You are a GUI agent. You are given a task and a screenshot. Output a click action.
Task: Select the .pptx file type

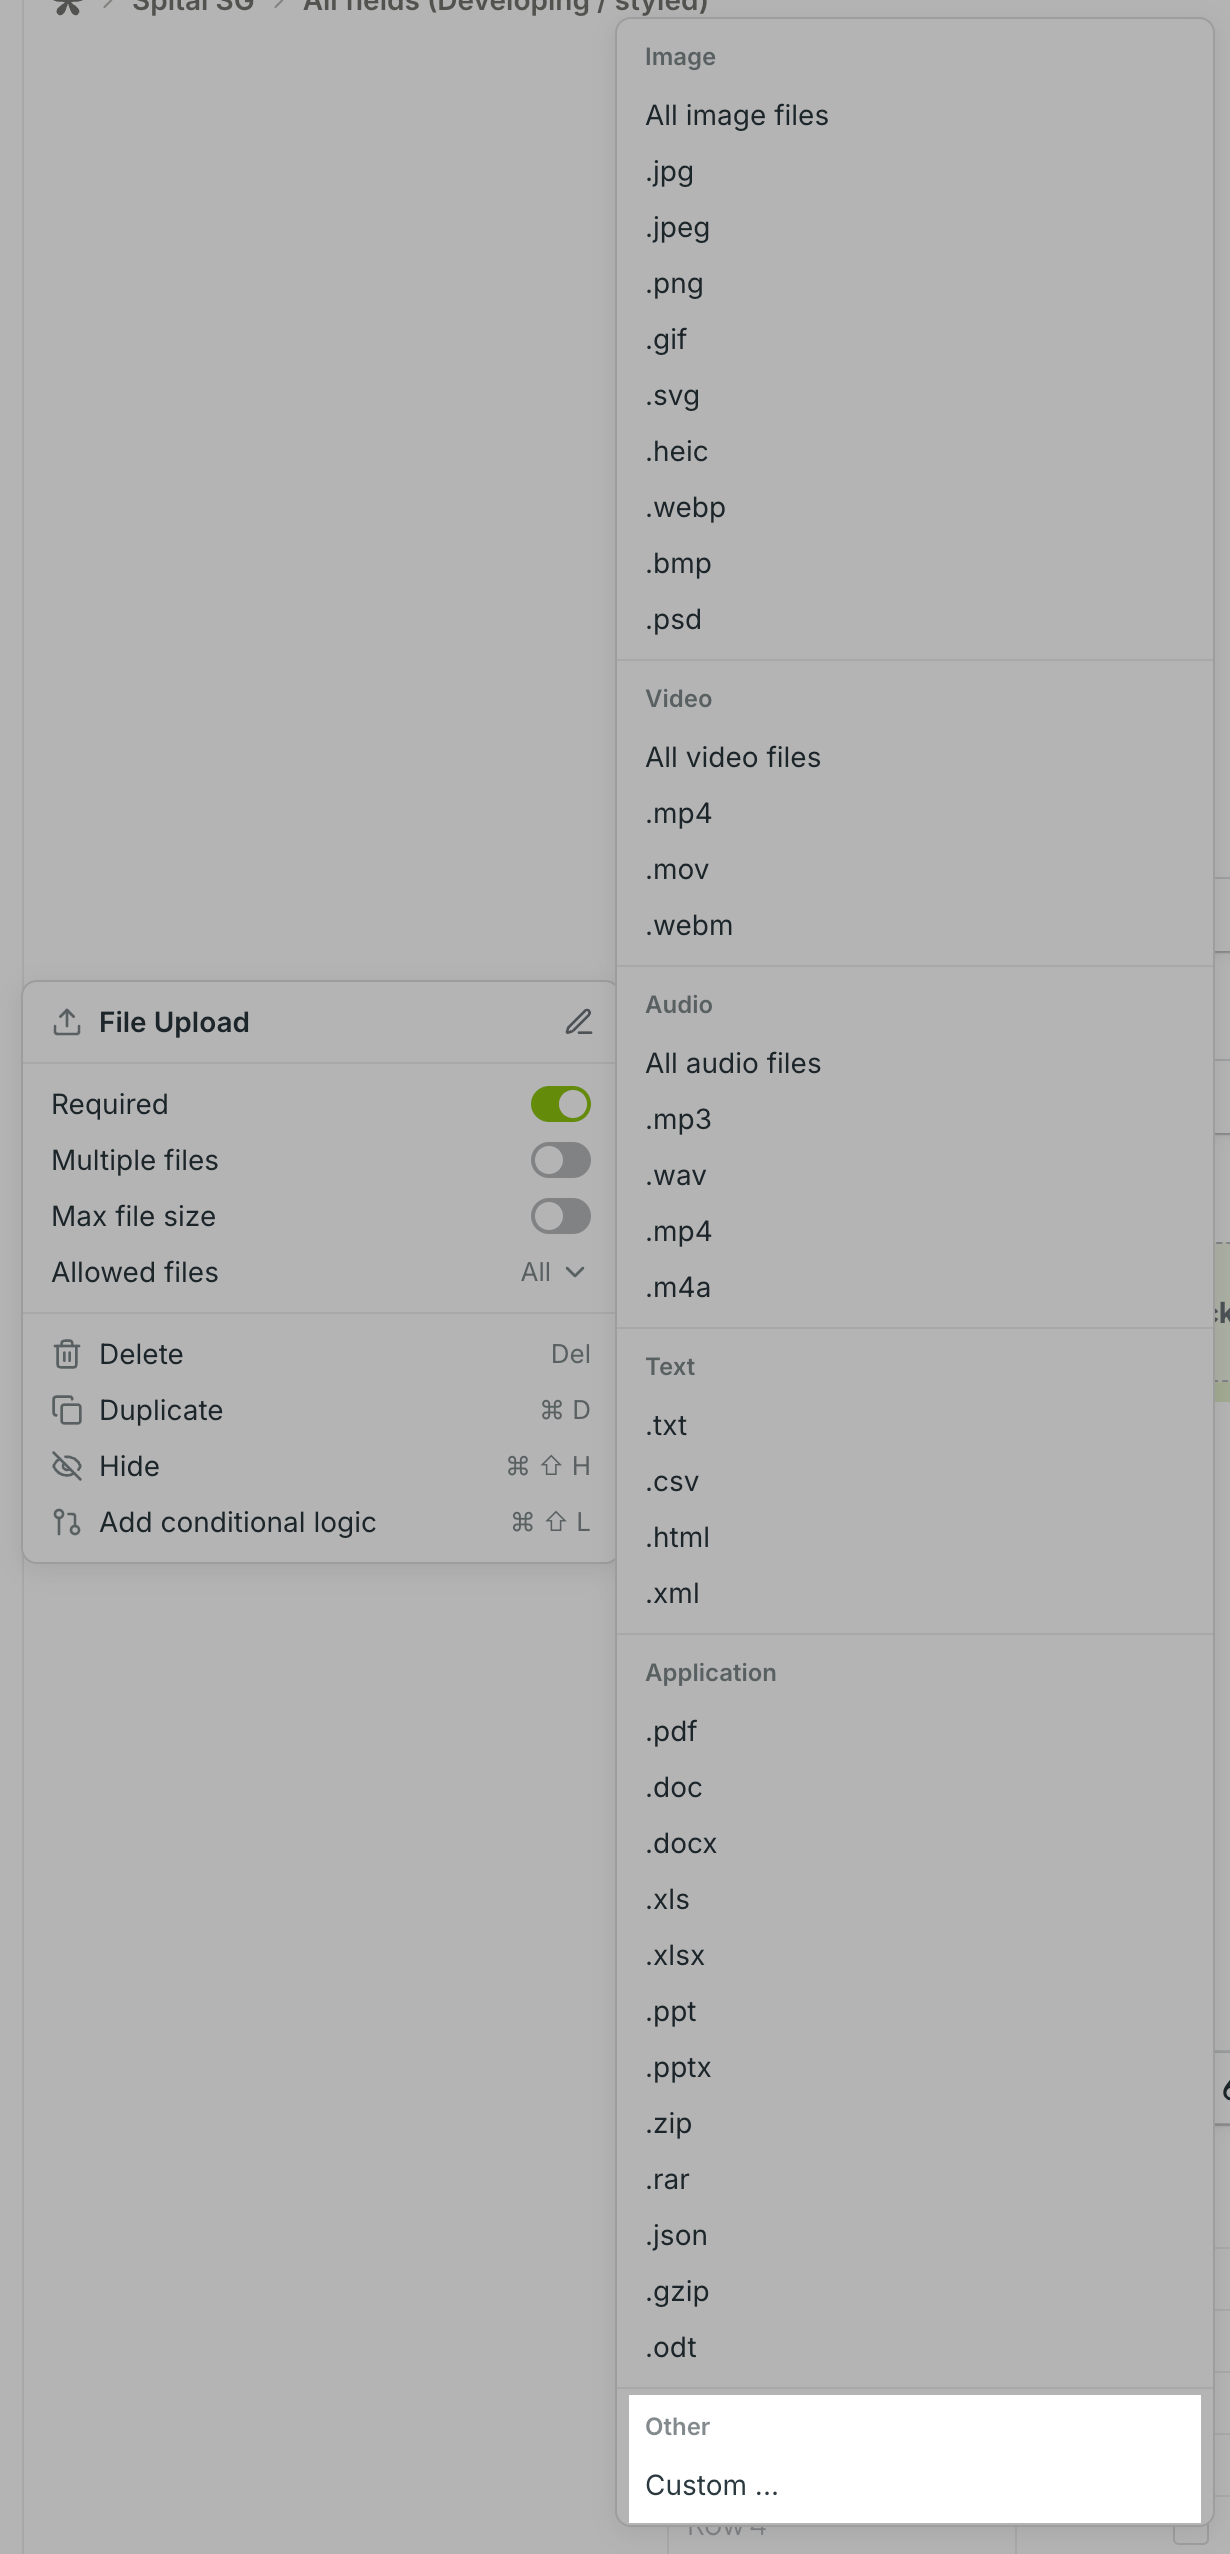click(x=914, y=2067)
